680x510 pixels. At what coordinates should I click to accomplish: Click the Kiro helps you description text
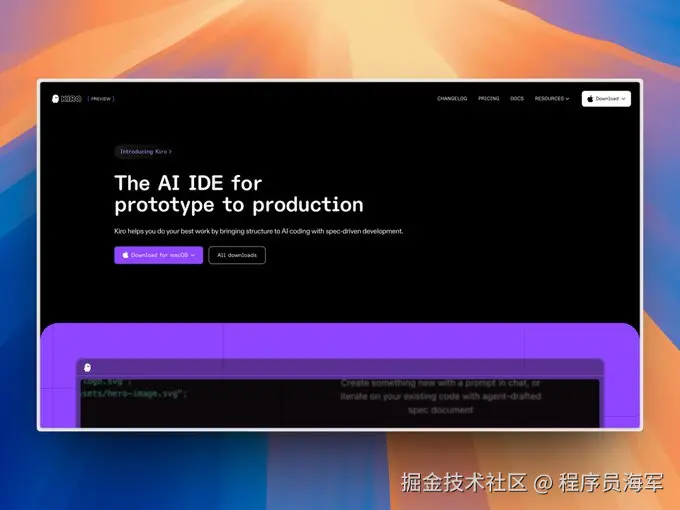tap(258, 231)
